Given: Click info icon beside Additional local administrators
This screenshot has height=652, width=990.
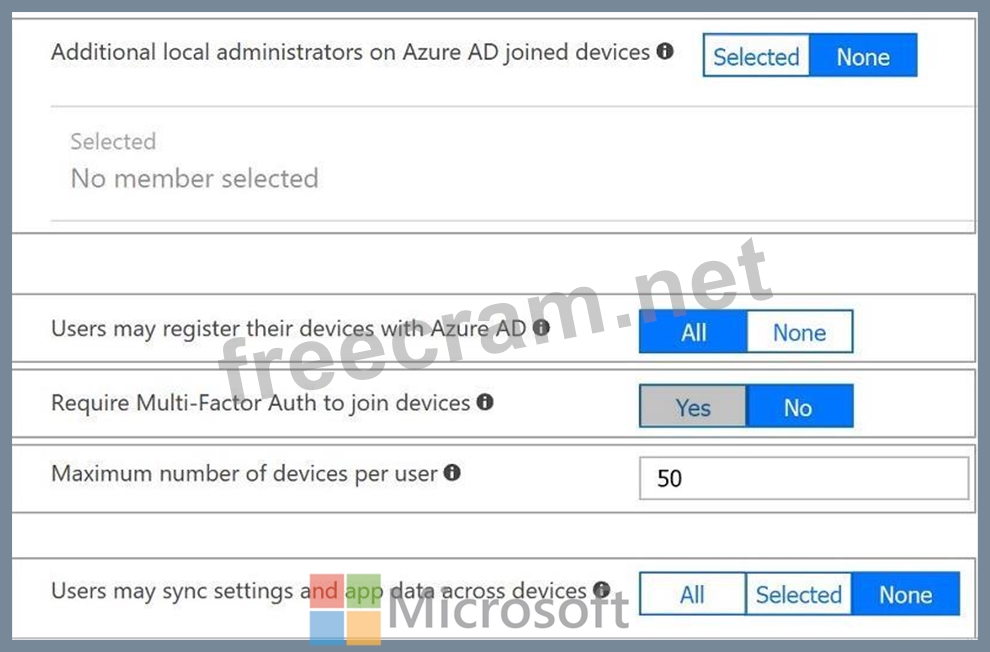Looking at the screenshot, I should [665, 52].
